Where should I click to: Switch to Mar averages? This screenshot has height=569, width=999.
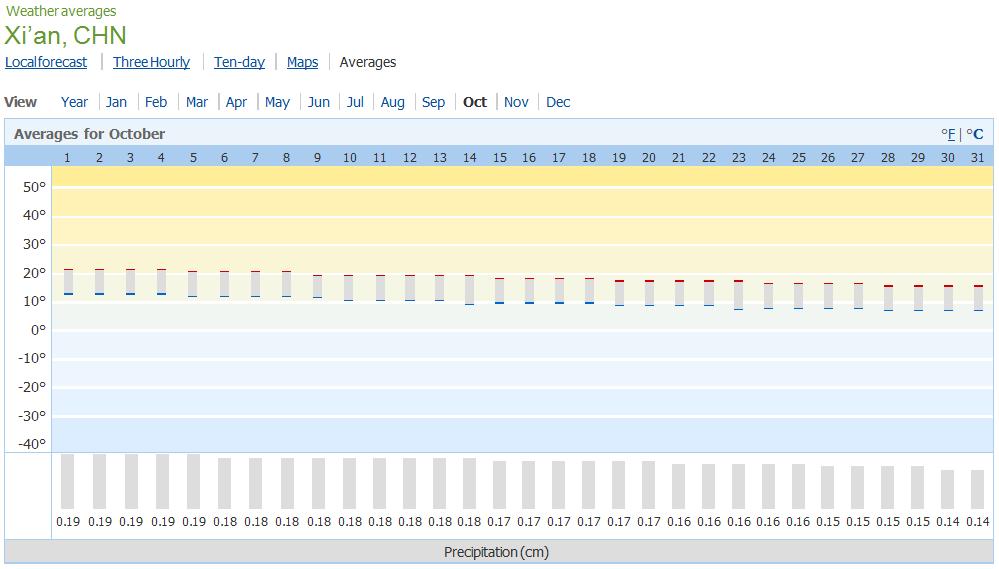[x=197, y=102]
